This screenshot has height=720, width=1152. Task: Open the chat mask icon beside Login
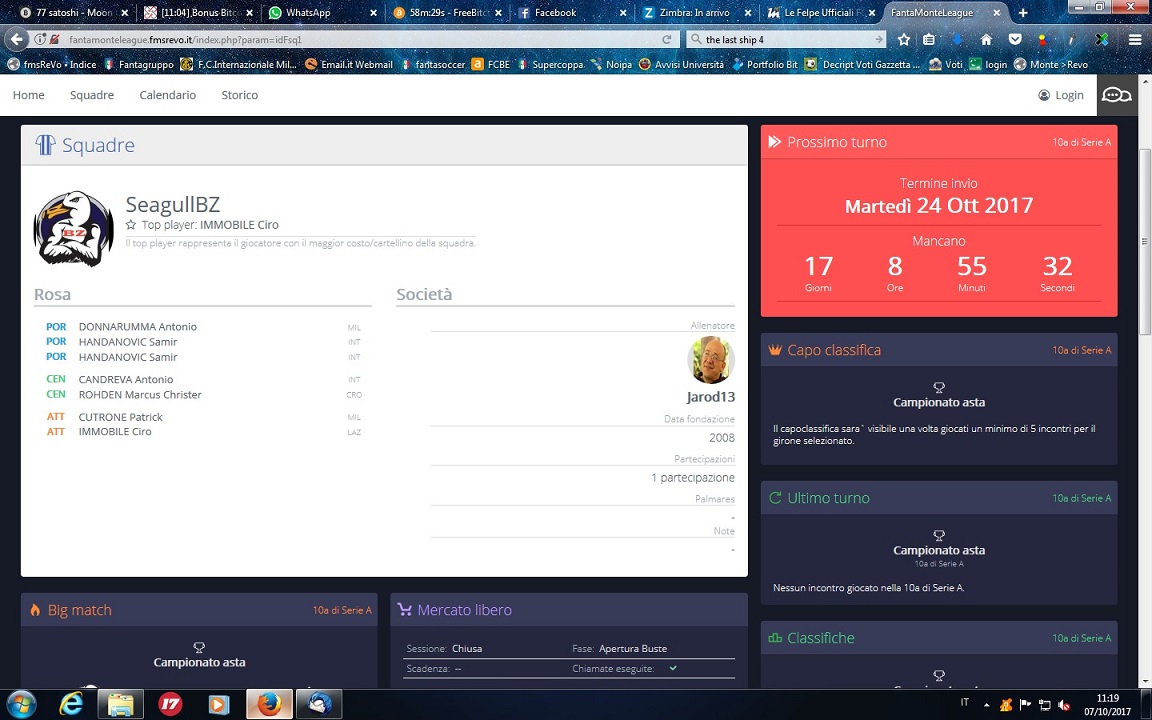coord(1116,95)
